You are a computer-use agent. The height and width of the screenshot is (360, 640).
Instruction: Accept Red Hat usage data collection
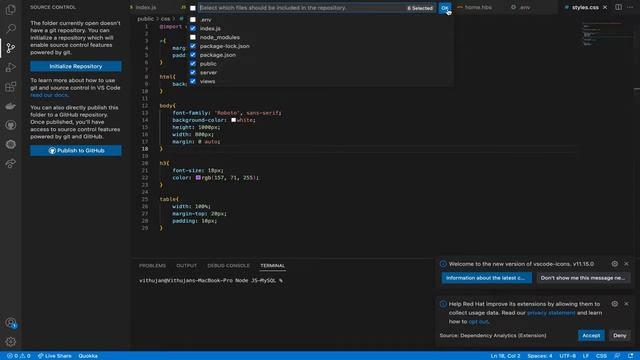click(x=591, y=336)
